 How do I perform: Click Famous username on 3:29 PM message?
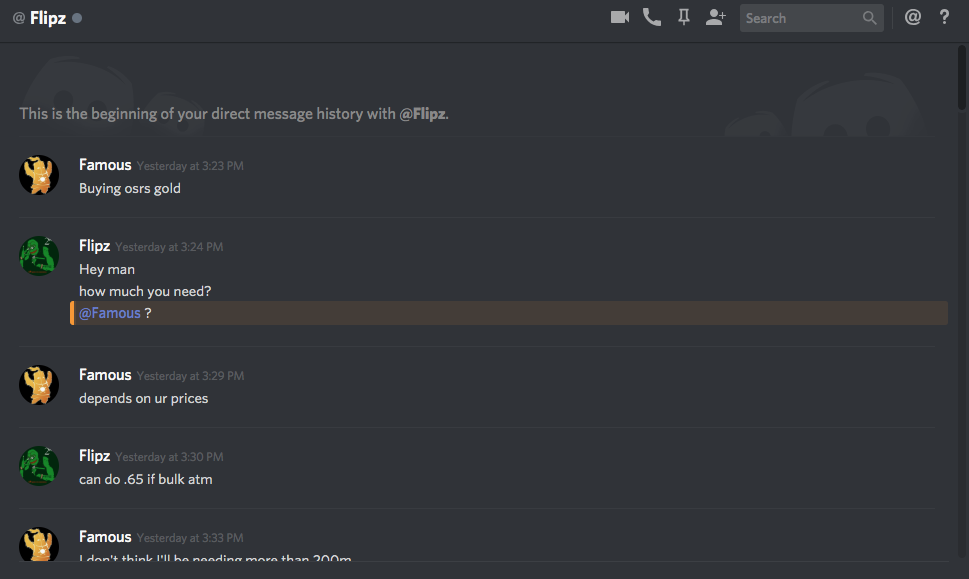pos(105,375)
